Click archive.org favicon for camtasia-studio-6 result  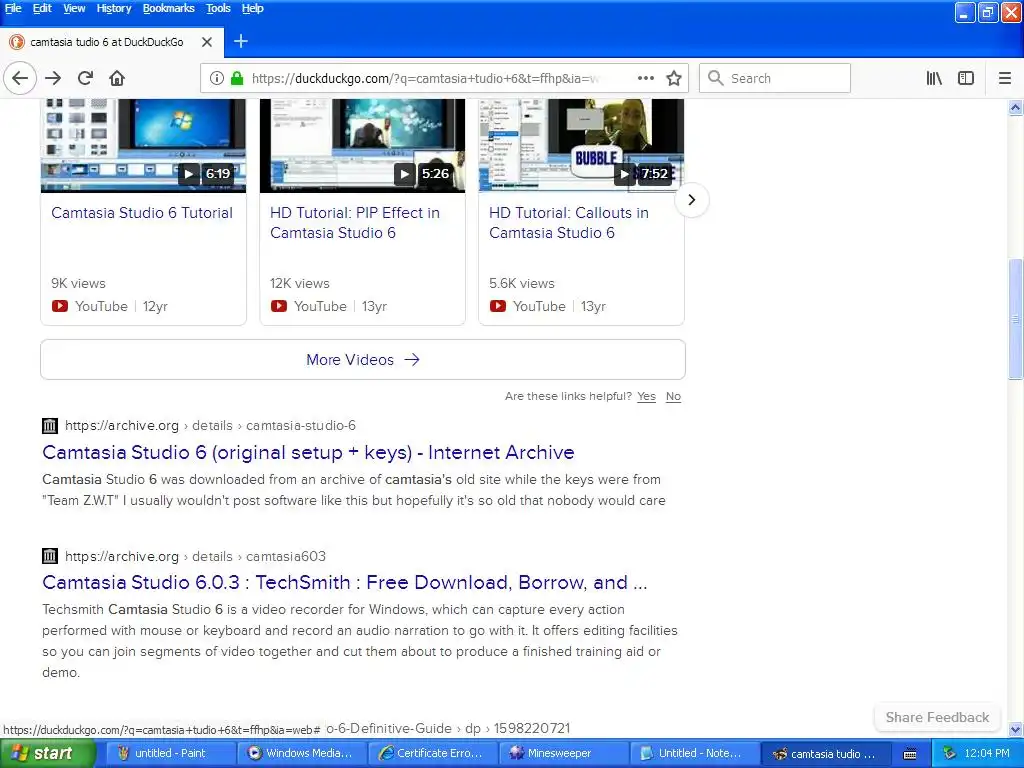[50, 426]
